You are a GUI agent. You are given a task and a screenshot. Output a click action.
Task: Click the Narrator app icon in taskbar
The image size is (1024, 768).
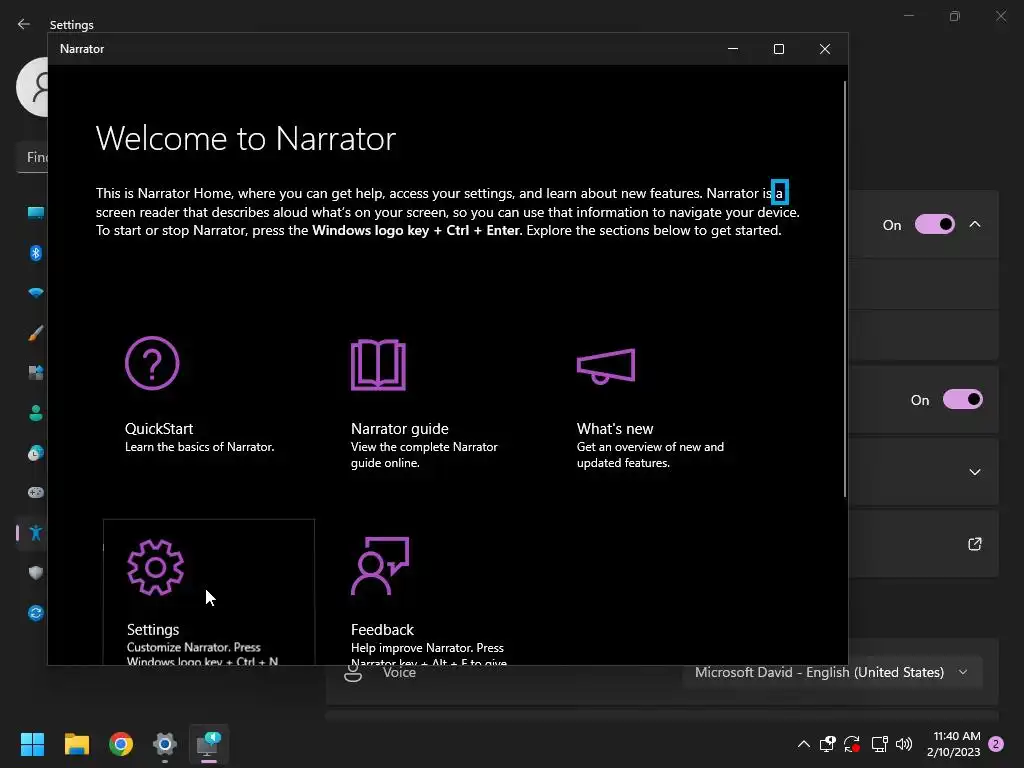point(209,744)
